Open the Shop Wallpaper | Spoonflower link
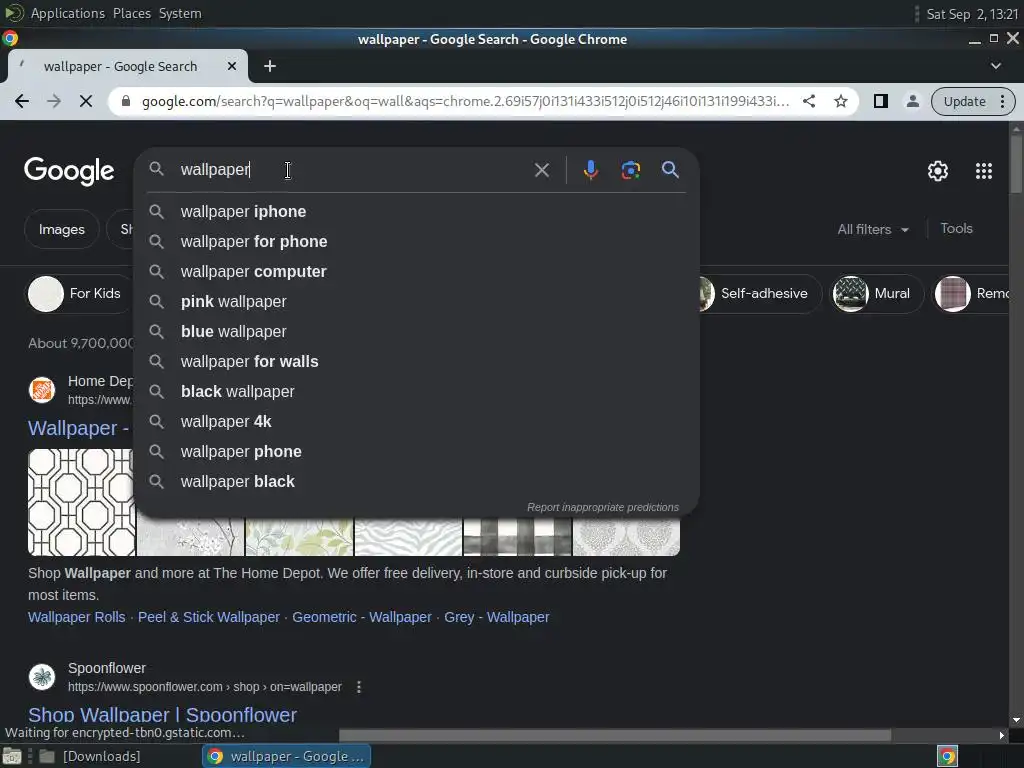The image size is (1024, 768). (162, 714)
